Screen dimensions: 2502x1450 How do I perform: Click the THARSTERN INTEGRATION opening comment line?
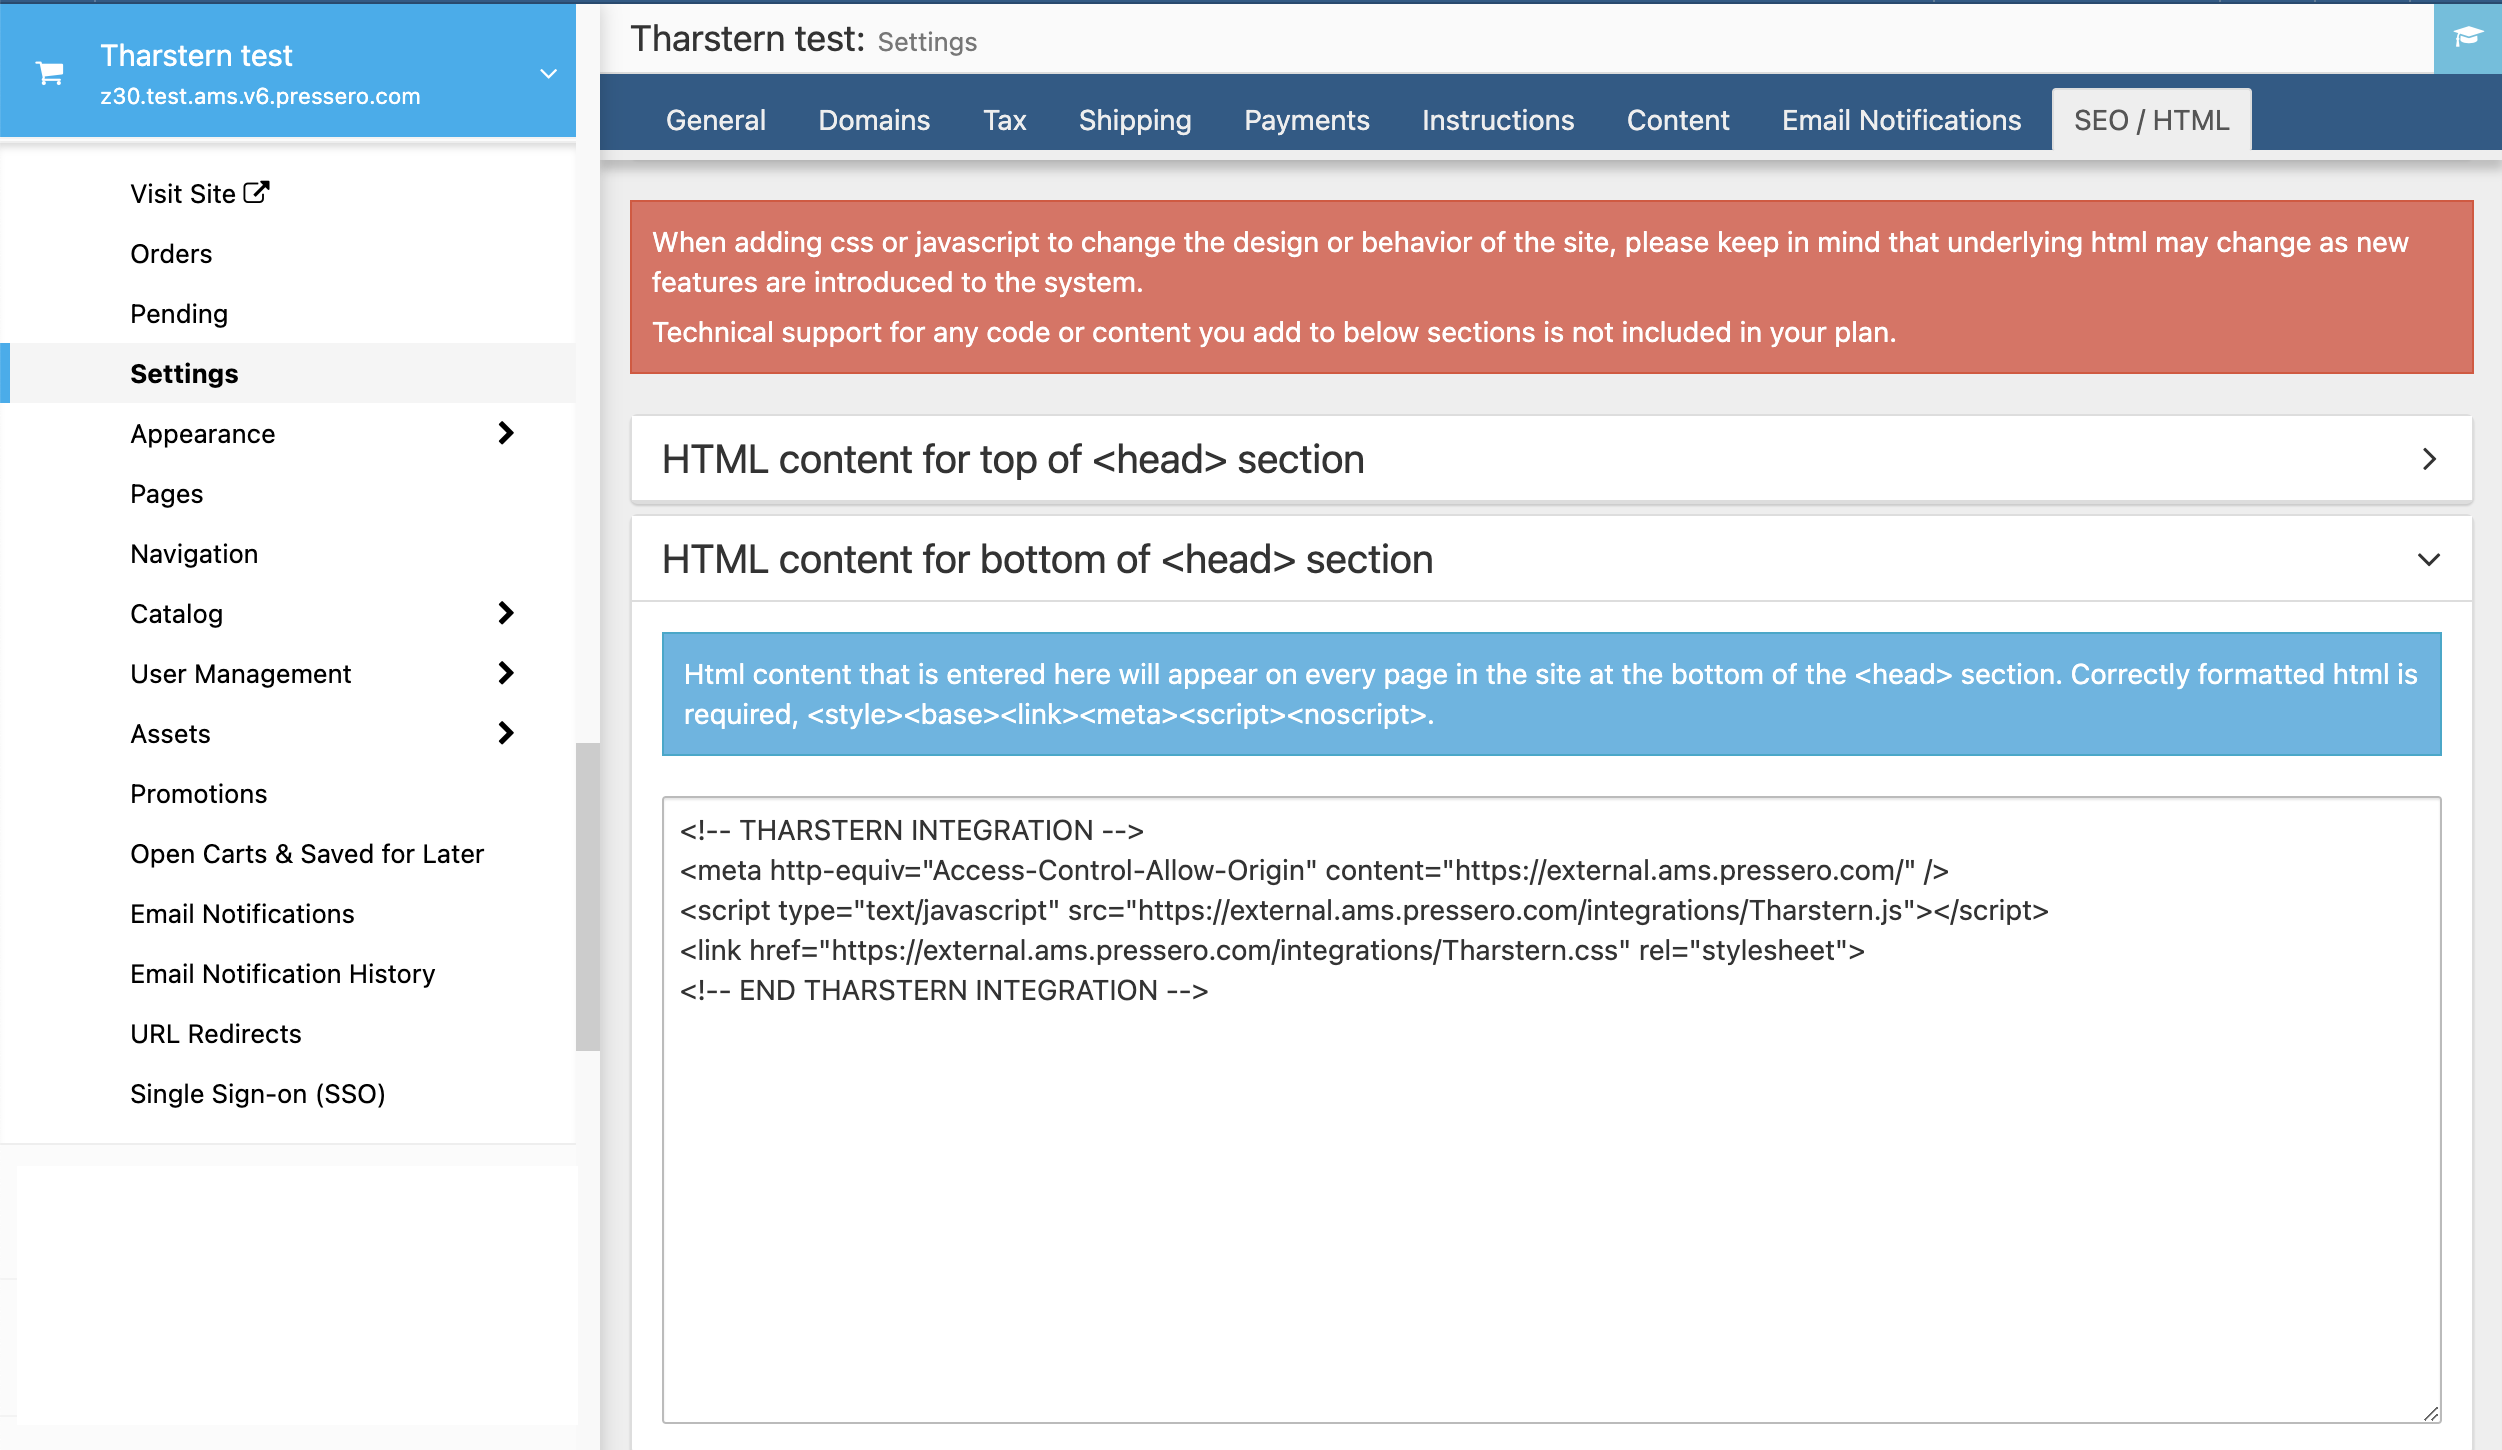912,830
